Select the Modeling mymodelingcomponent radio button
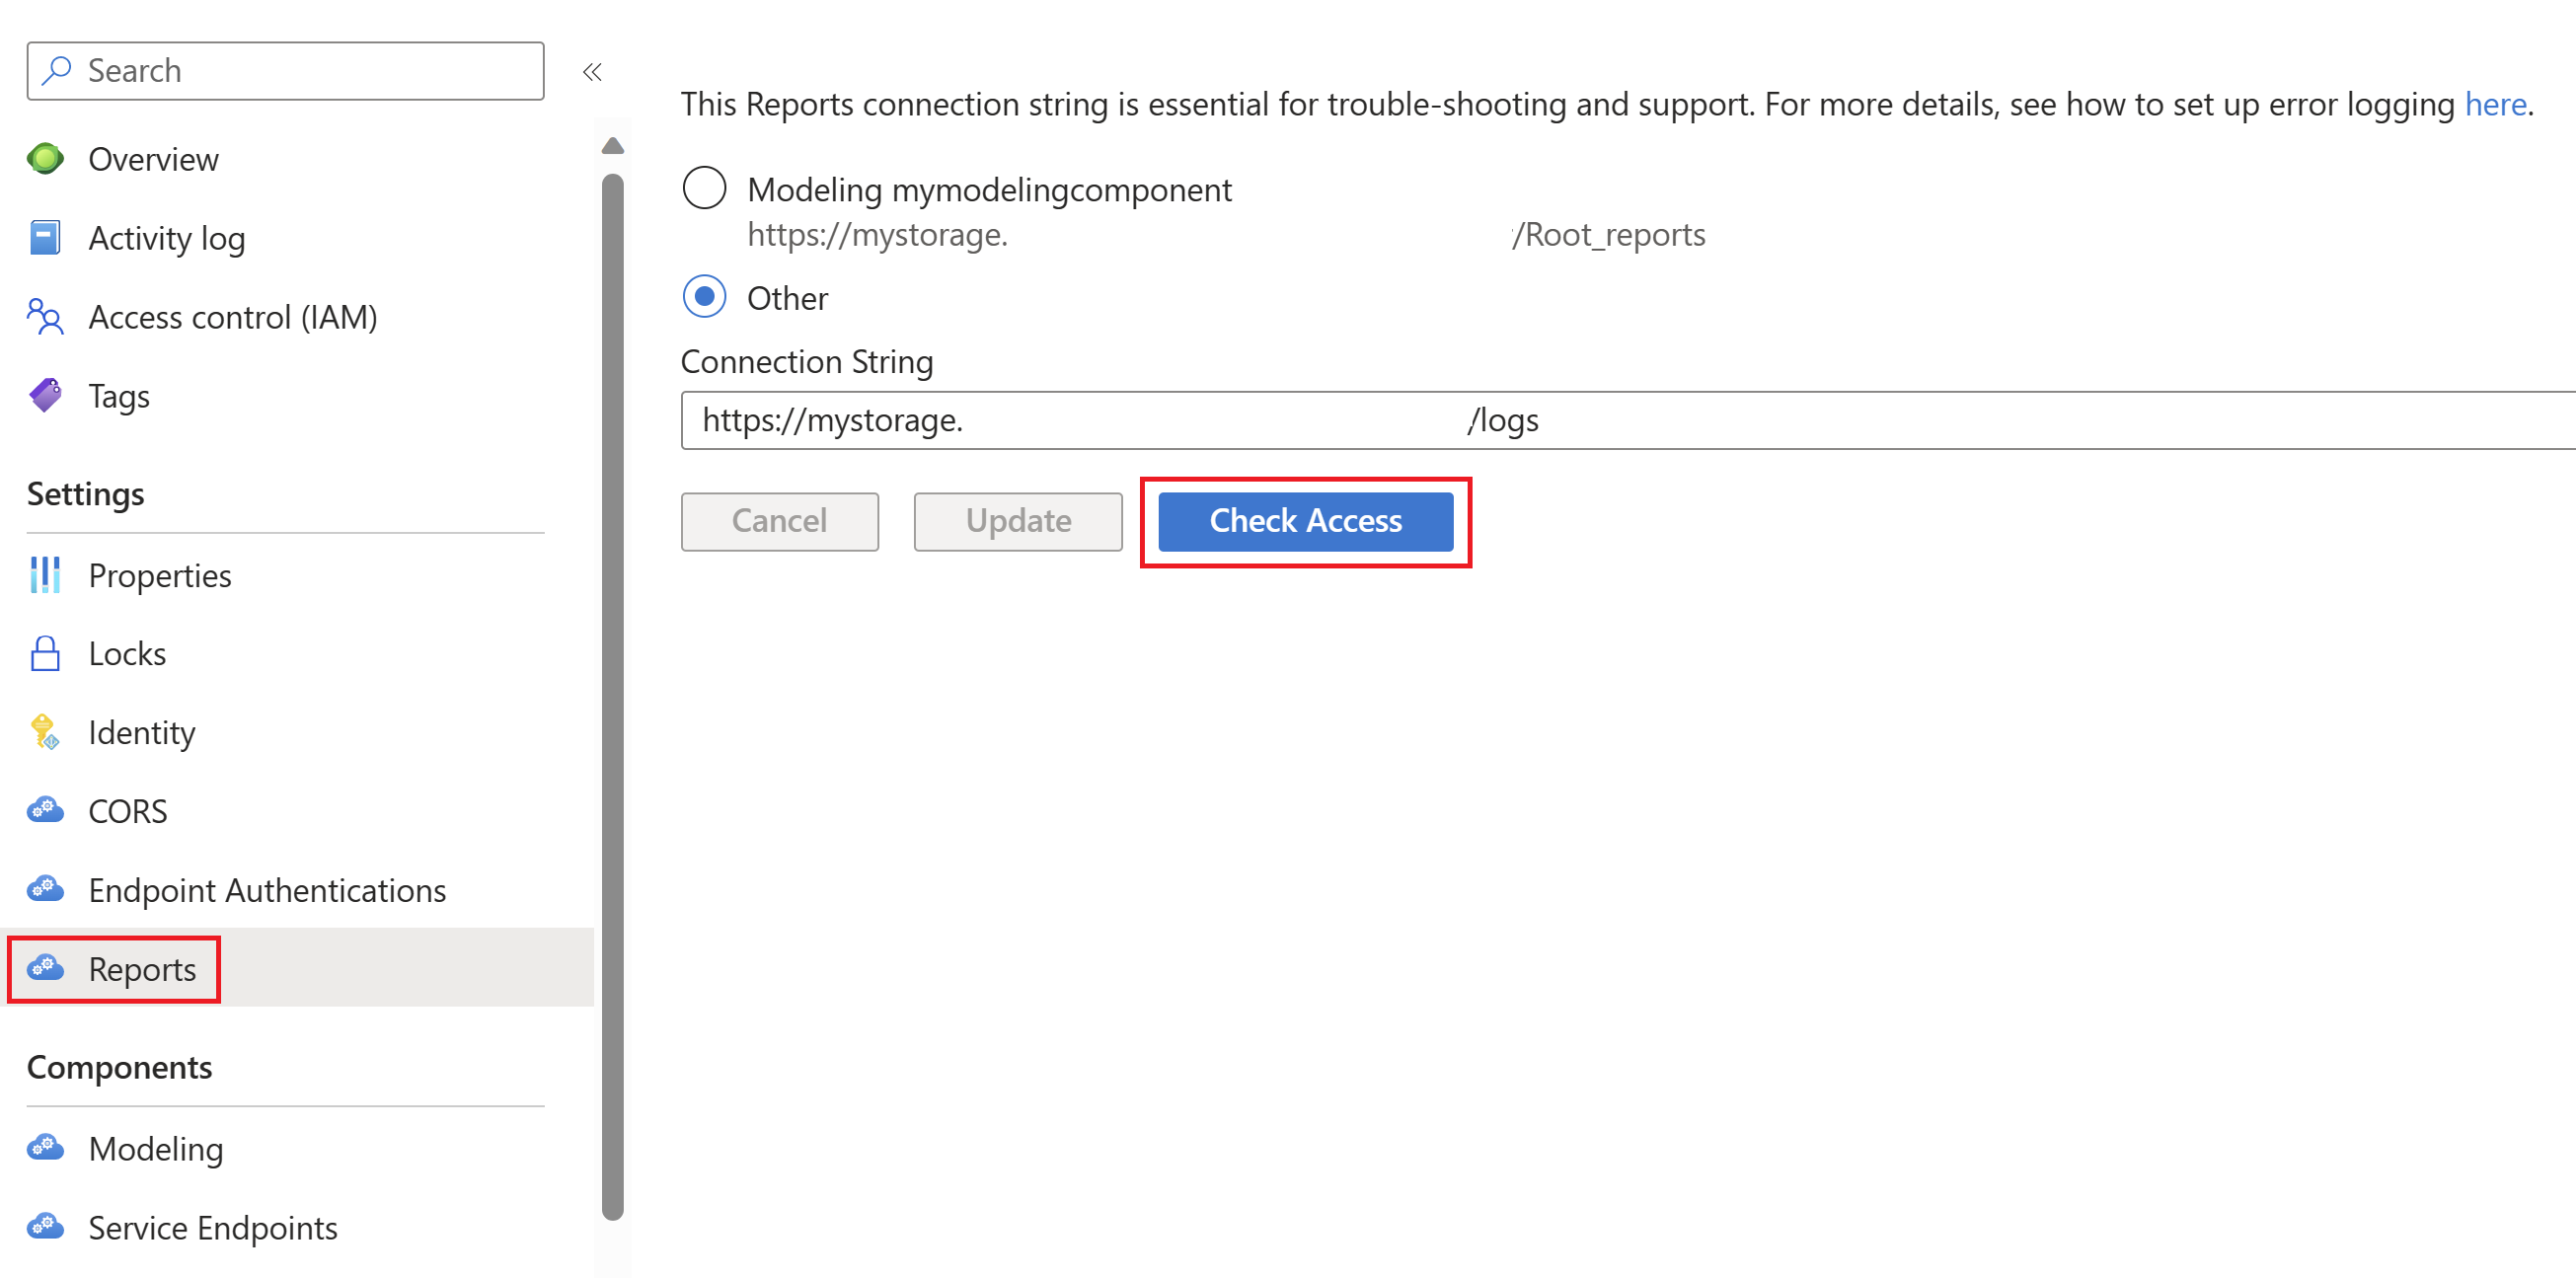The image size is (2576, 1278). (705, 188)
